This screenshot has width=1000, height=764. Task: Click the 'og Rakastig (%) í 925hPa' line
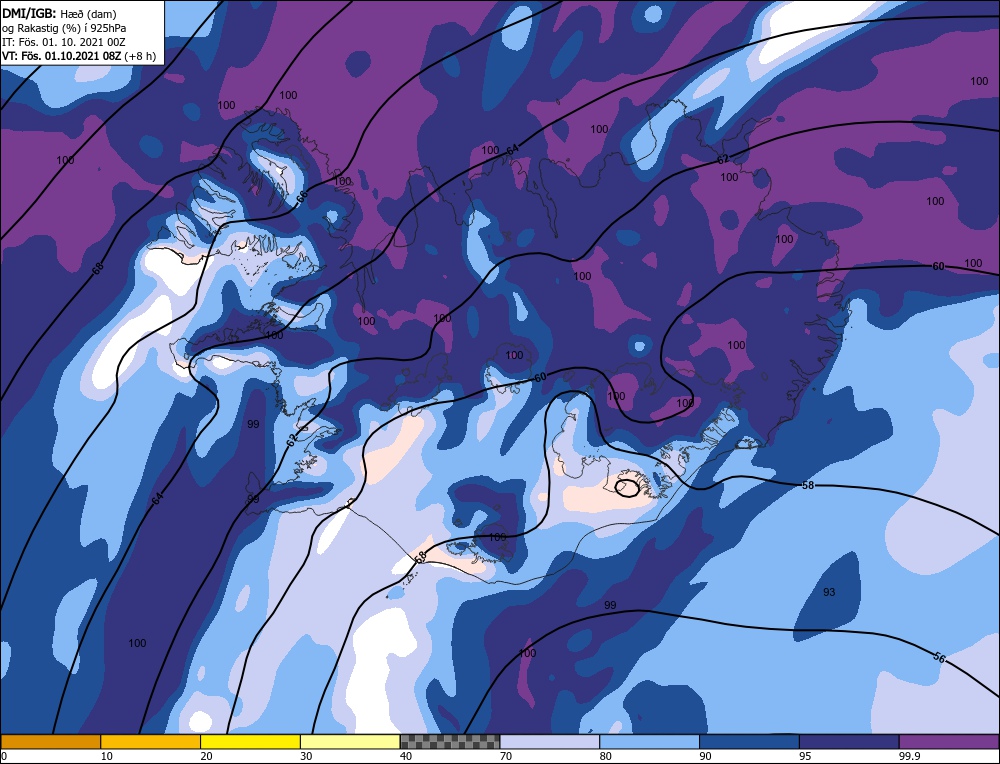(64, 28)
